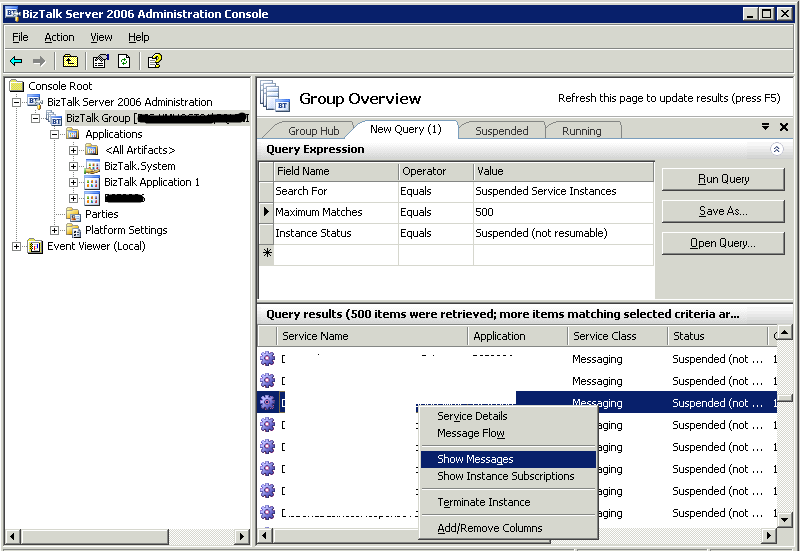Choose Show Messages from context menu
The image size is (800, 551).
coord(508,459)
